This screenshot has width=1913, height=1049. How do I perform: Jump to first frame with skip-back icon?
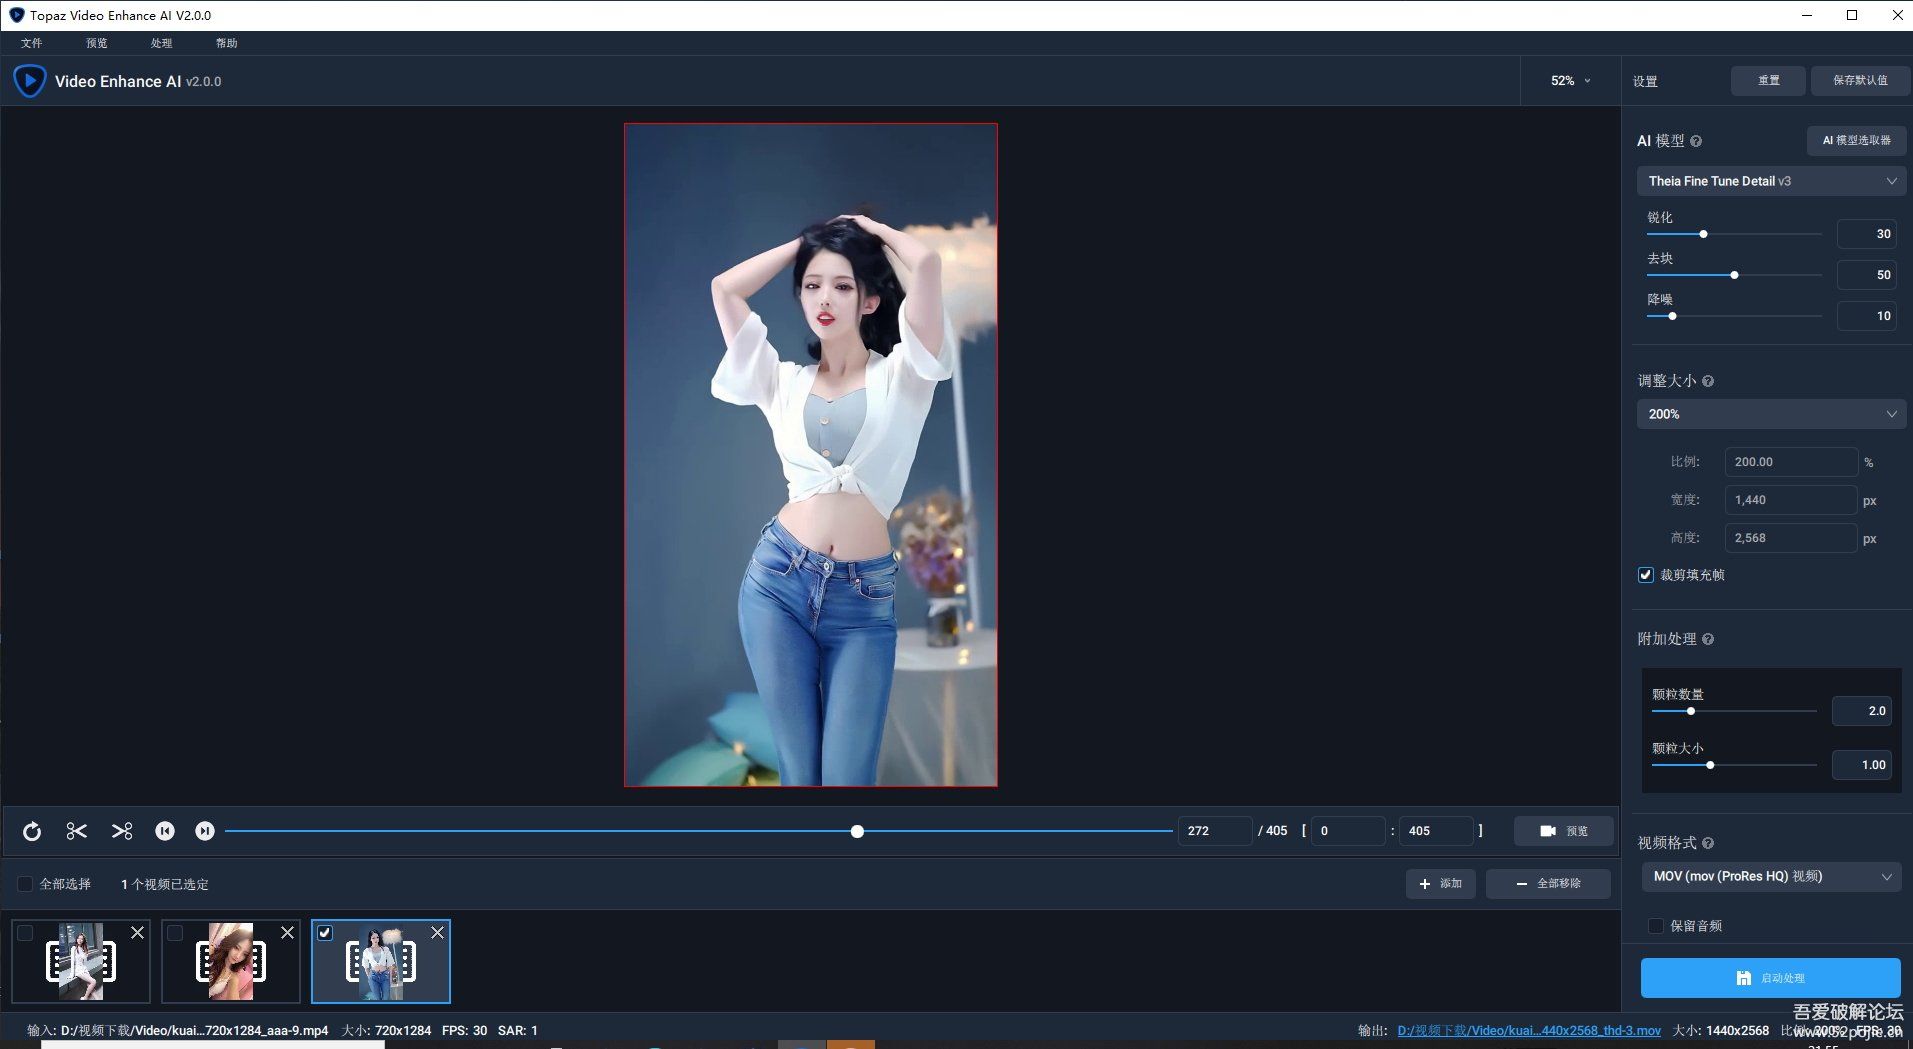[165, 831]
